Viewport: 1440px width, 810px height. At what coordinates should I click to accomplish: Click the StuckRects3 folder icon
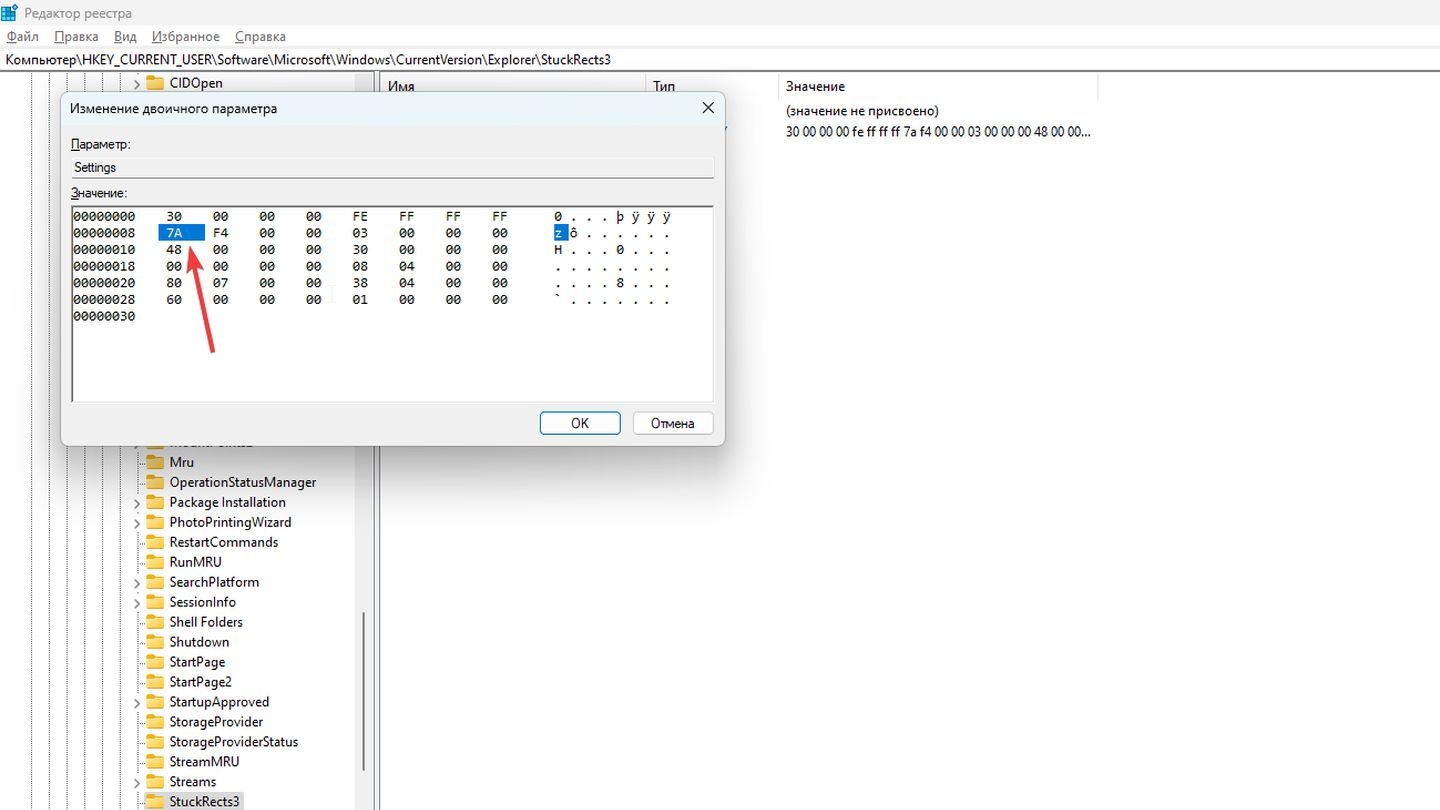[x=154, y=802]
